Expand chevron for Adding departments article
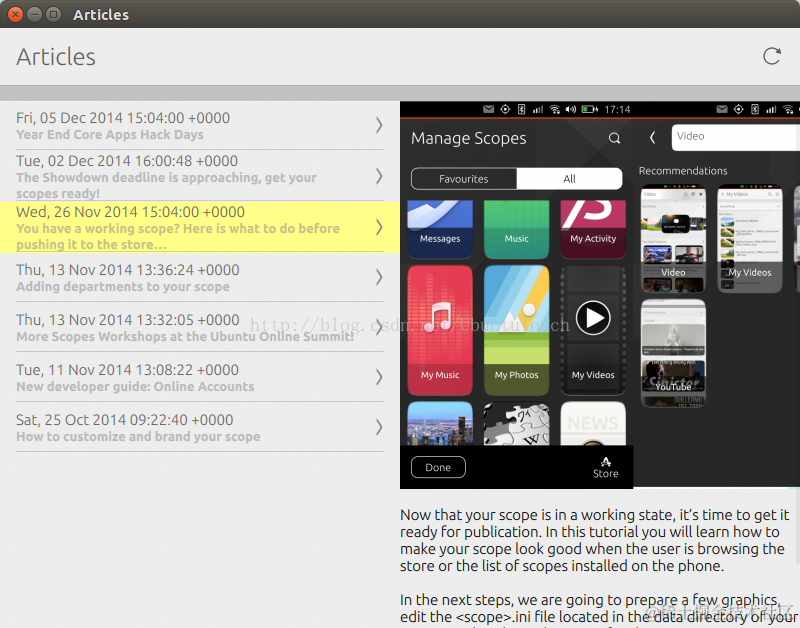Image resolution: width=800 pixels, height=628 pixels. [379, 277]
